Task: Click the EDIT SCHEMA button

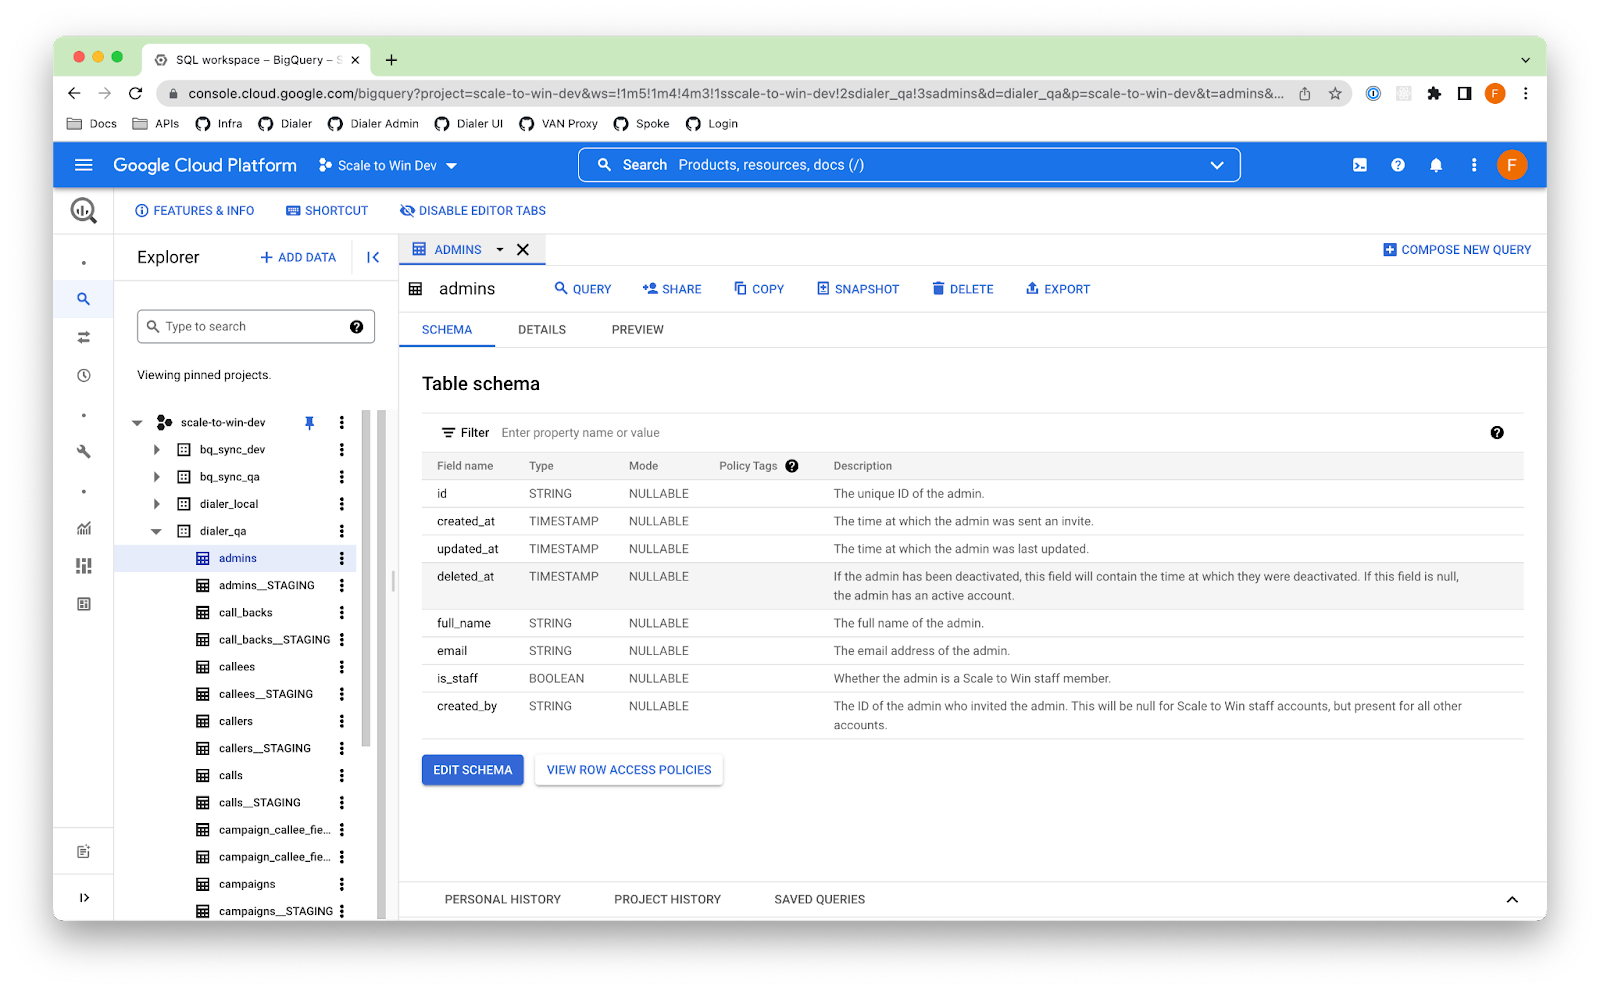Action: point(472,770)
